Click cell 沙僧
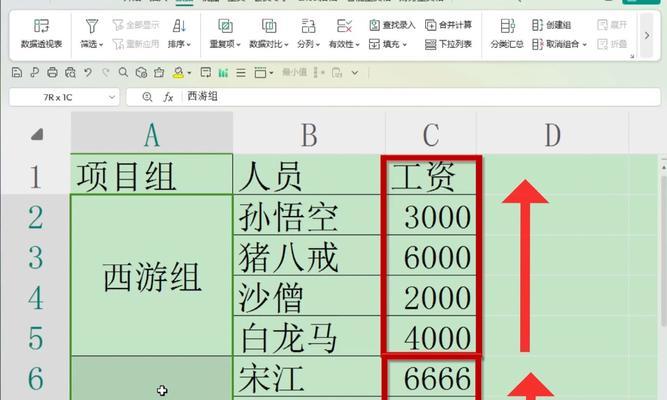Viewport: 667px width, 400px height. coord(307,296)
